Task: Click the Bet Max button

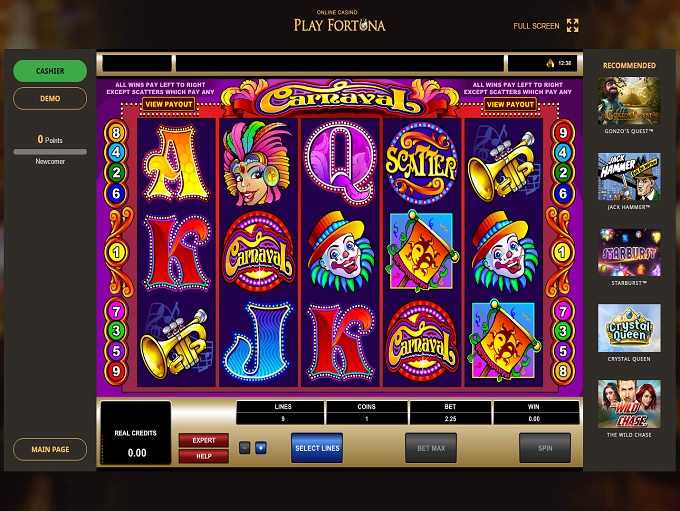Action: [x=431, y=448]
